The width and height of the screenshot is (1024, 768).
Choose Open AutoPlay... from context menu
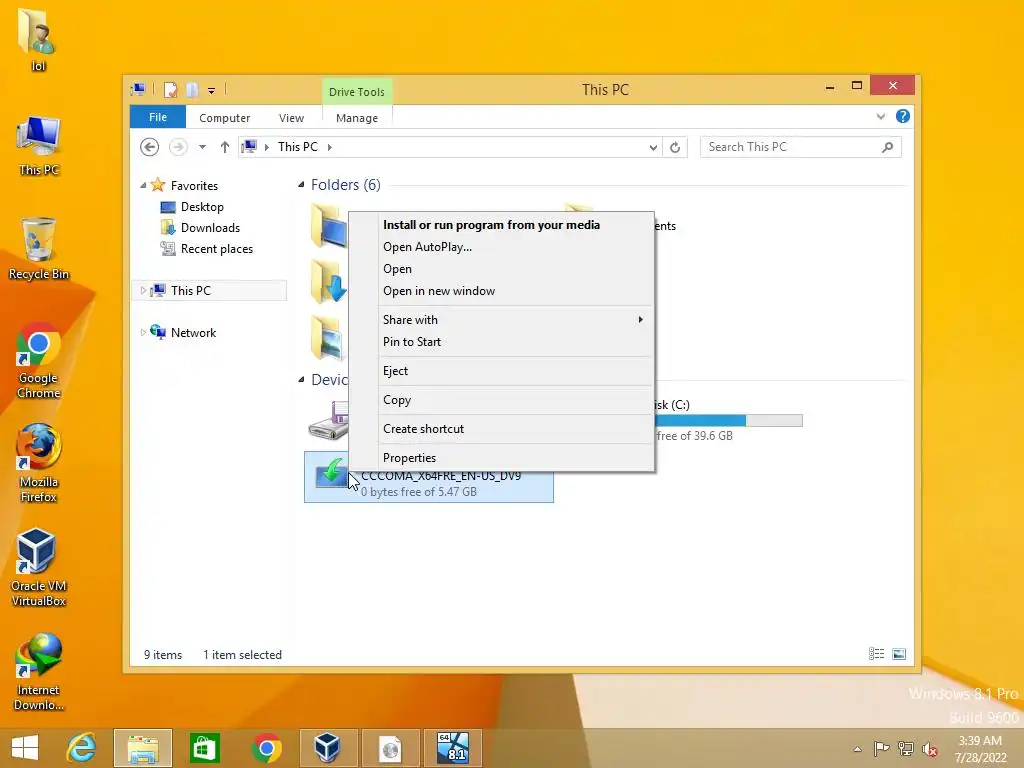(x=502, y=247)
